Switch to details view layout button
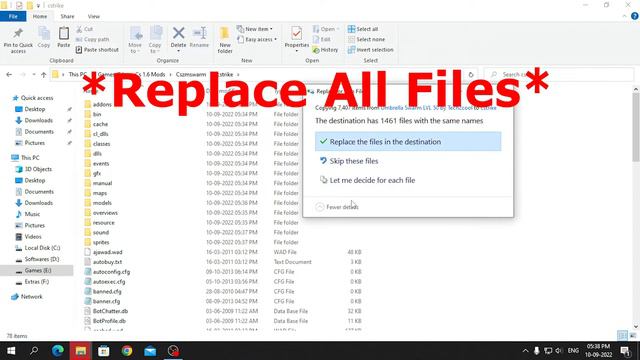640x360 pixels. click(x=622, y=336)
